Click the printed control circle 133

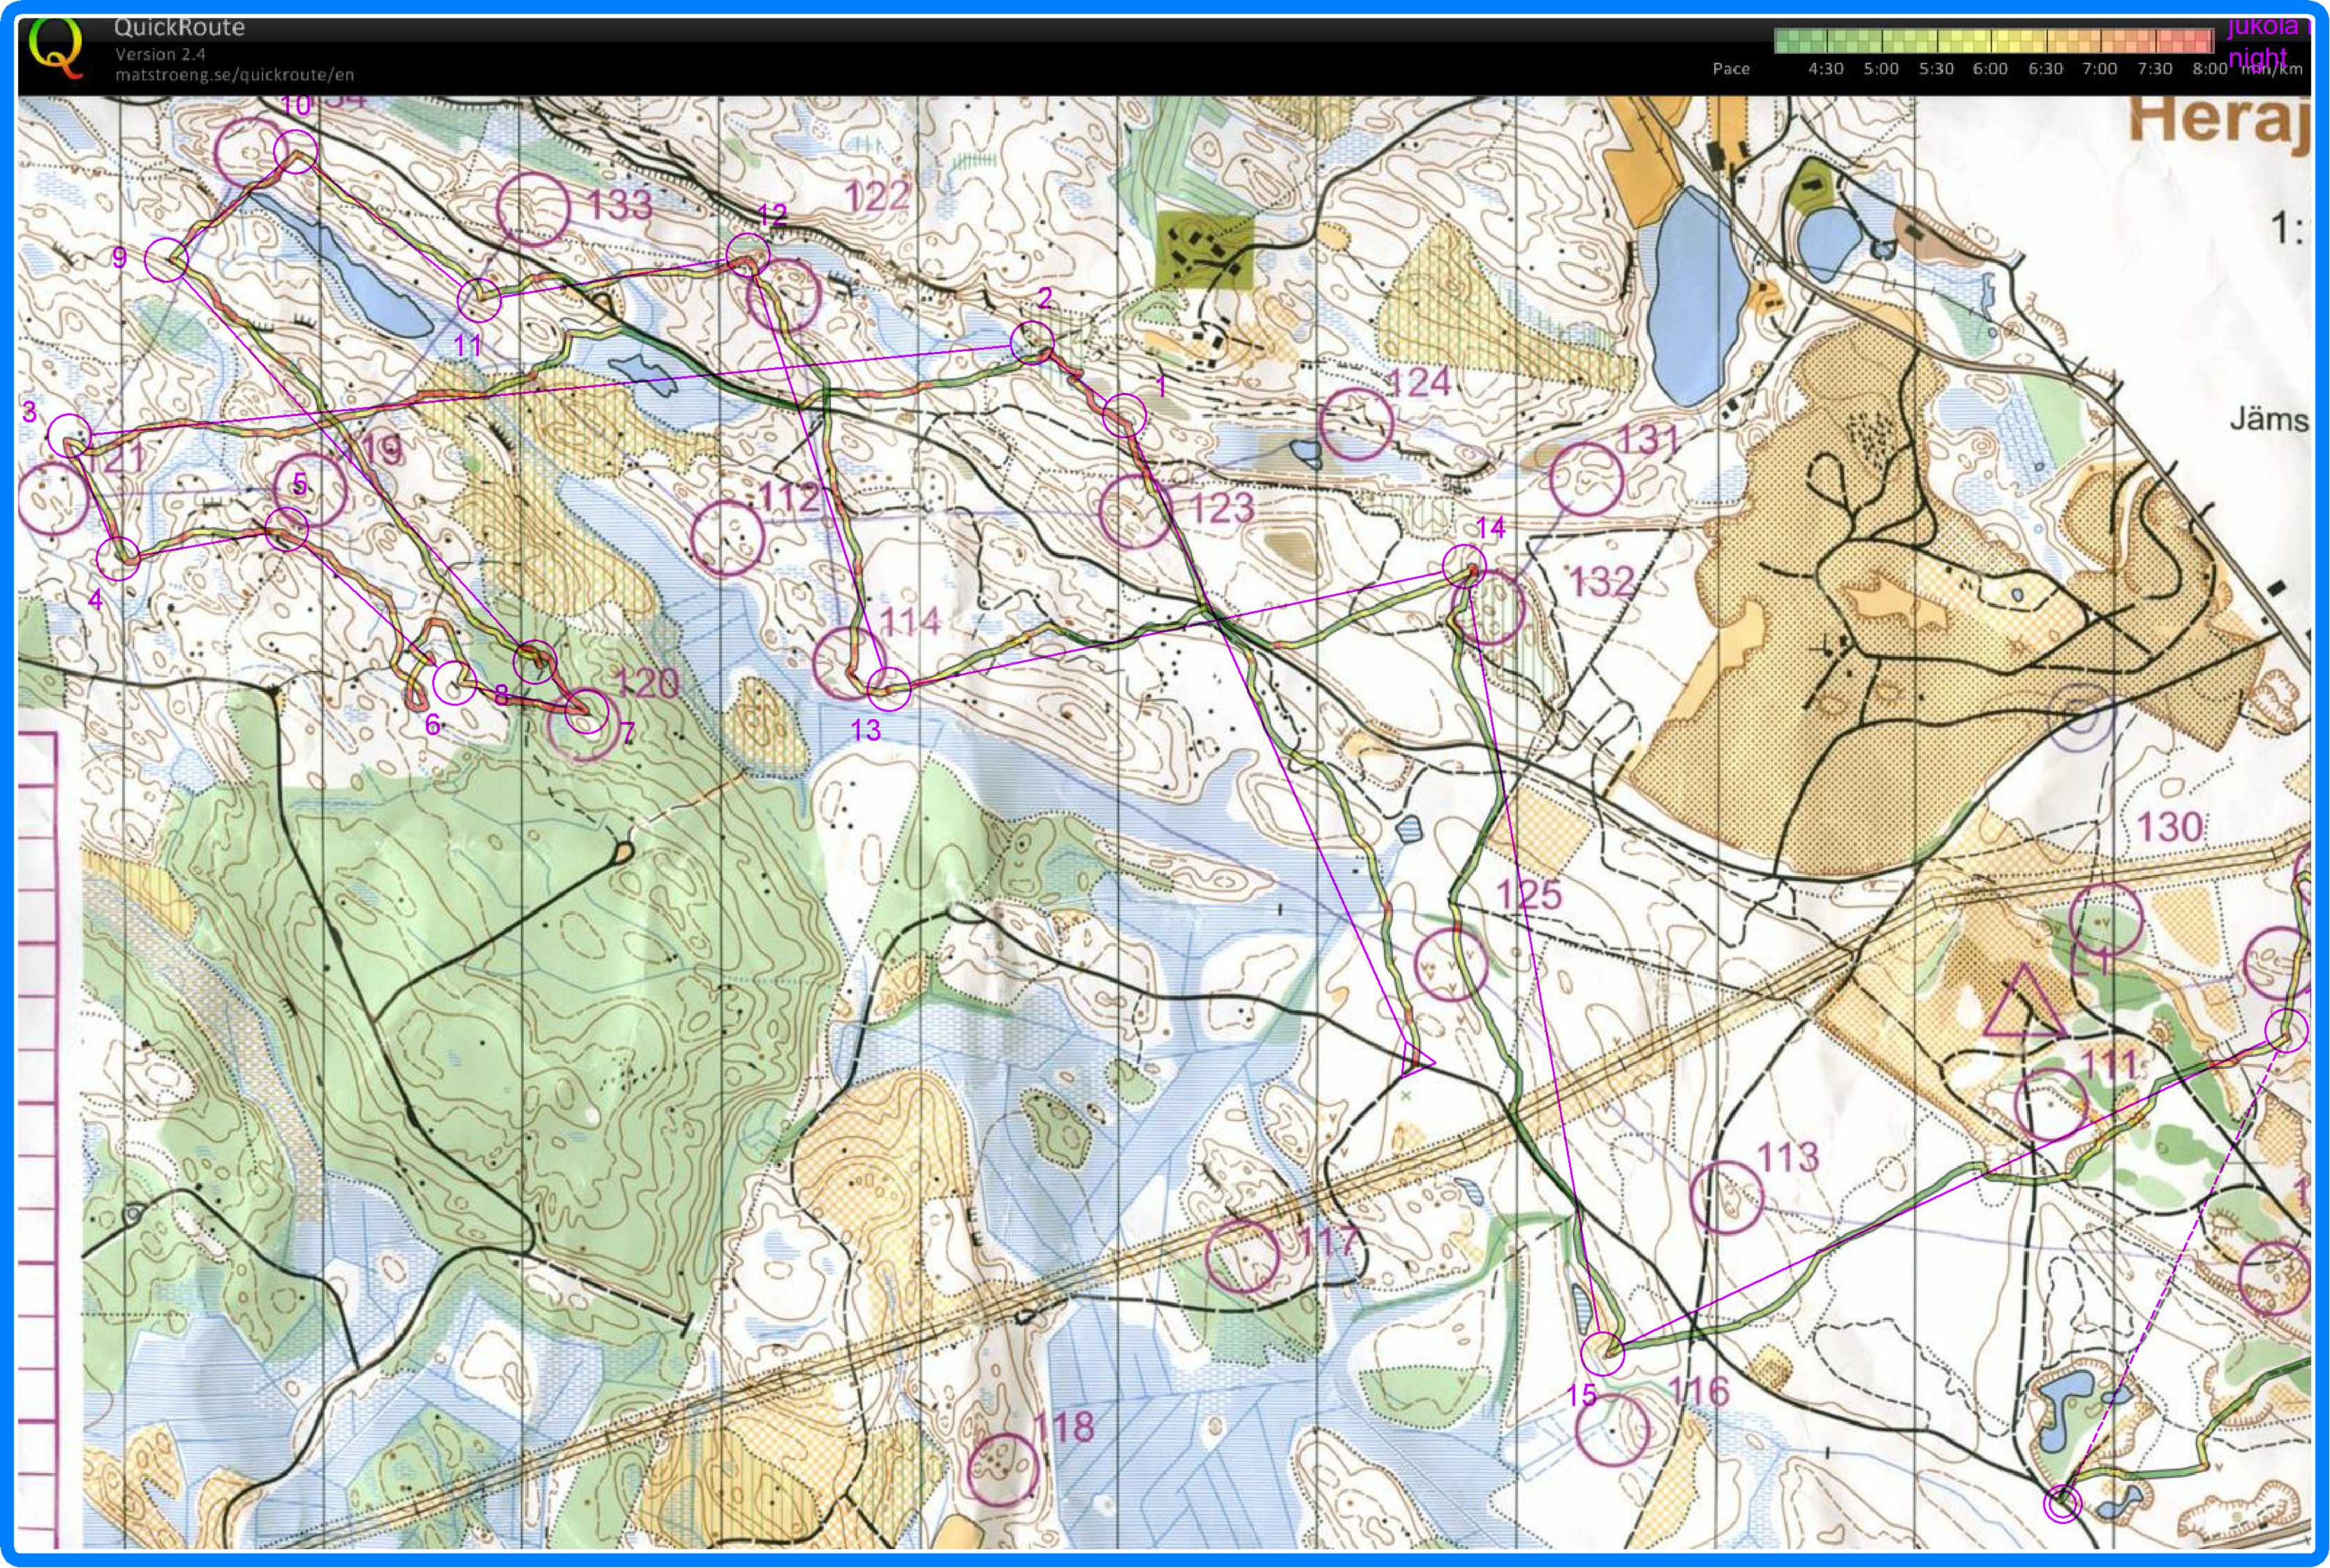click(x=533, y=209)
